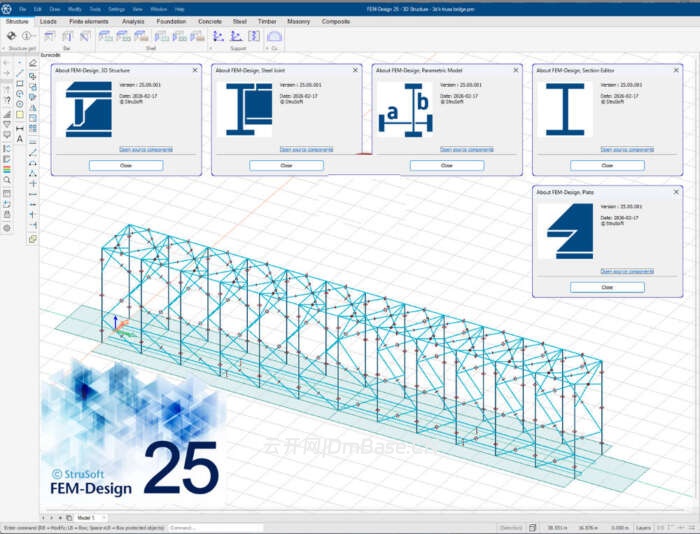Select the Beam tool in Bar group
This screenshot has width=700, height=534.
pos(50,36)
